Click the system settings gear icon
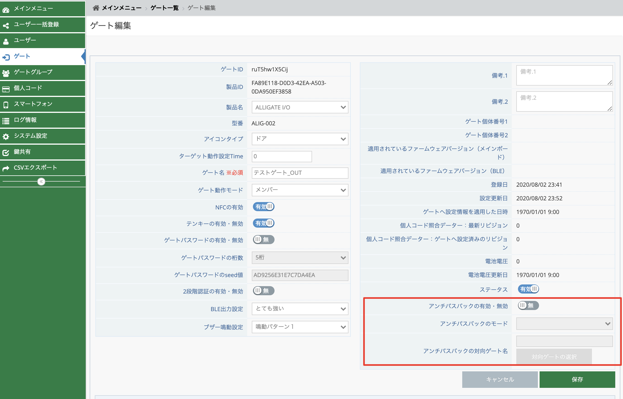The width and height of the screenshot is (623, 399). [x=6, y=137]
